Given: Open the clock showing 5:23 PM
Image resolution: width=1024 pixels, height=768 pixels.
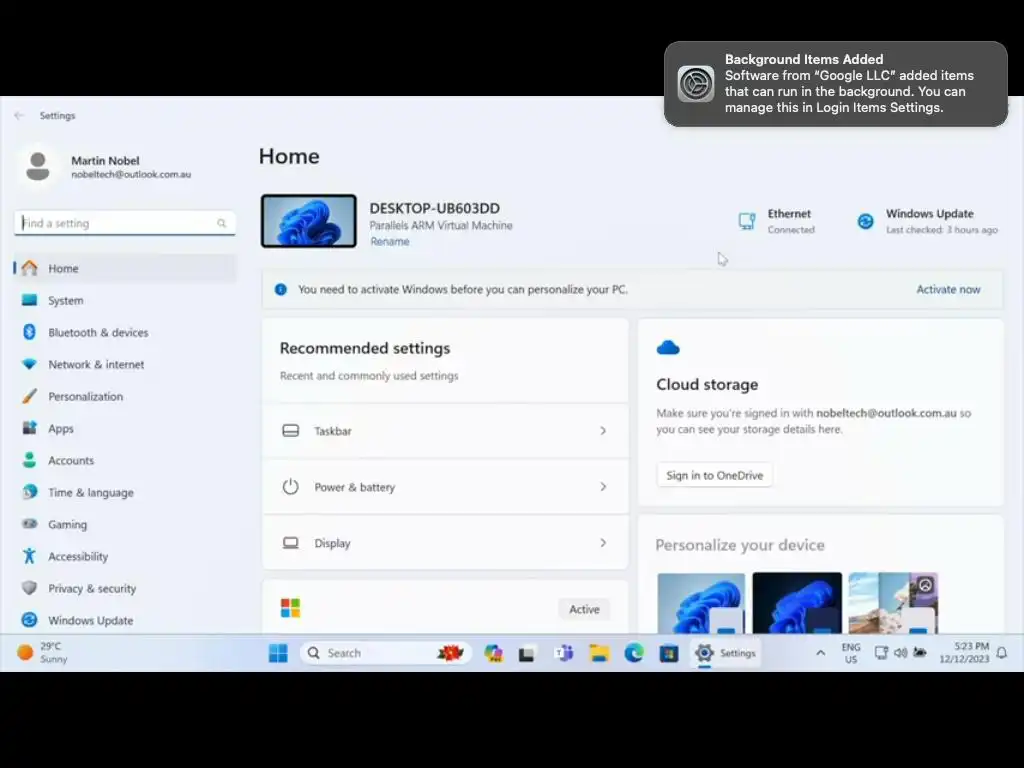Looking at the screenshot, I should click(965, 653).
